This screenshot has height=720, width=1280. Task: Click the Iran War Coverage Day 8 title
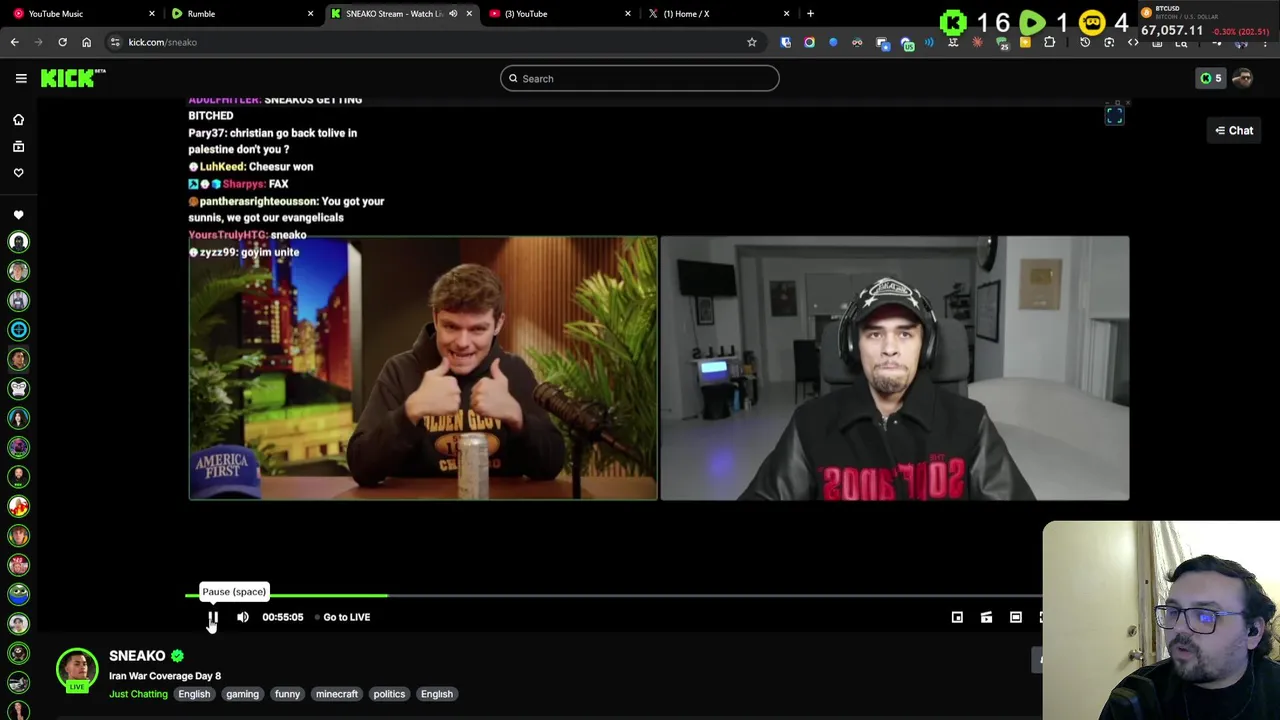pyautogui.click(x=165, y=676)
